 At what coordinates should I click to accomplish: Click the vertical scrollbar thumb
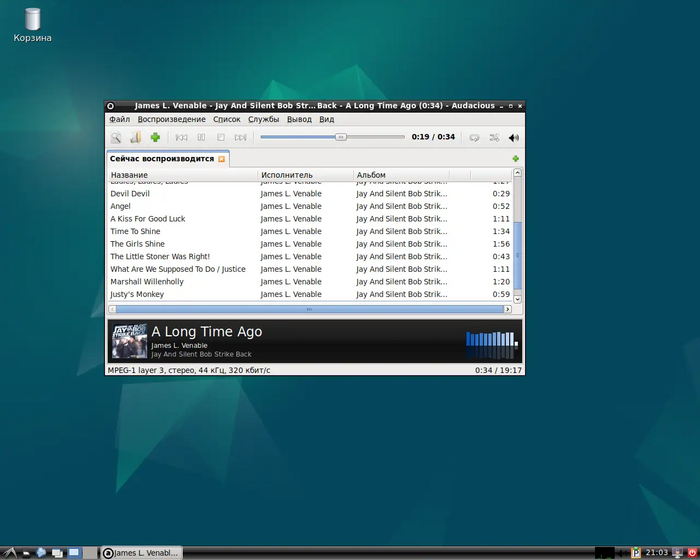517,255
